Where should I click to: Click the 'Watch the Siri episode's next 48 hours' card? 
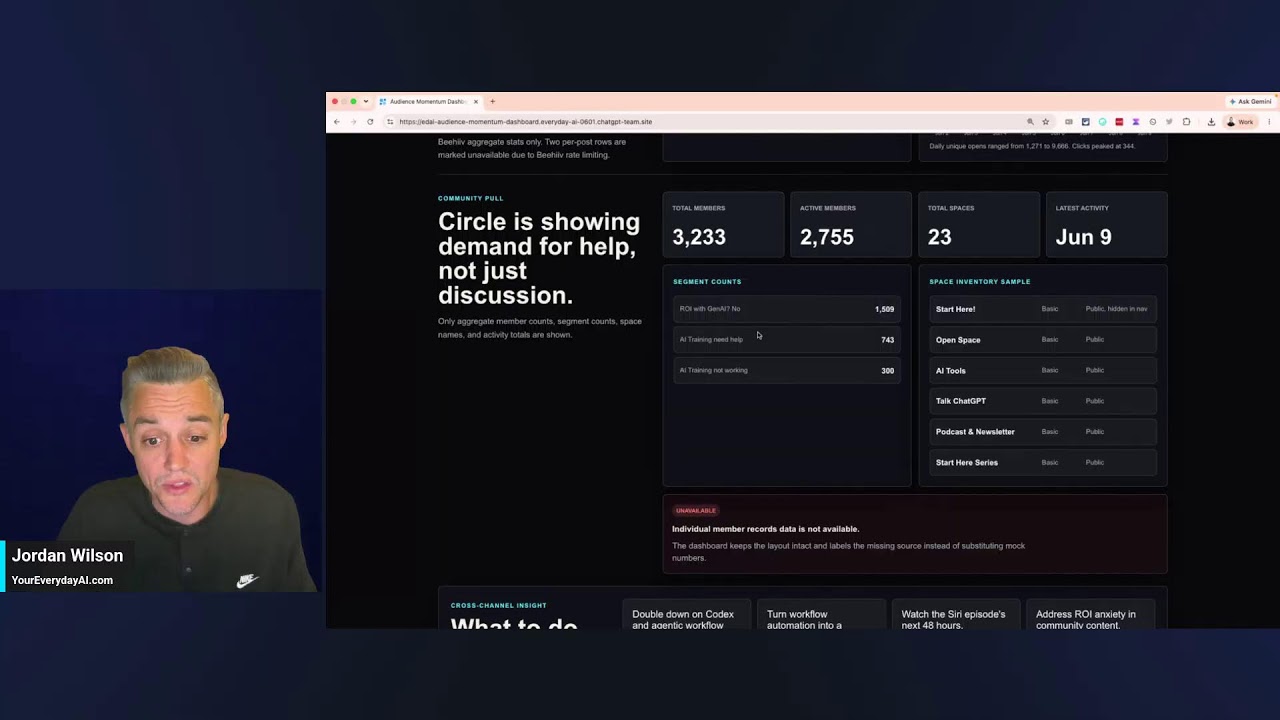click(955, 616)
